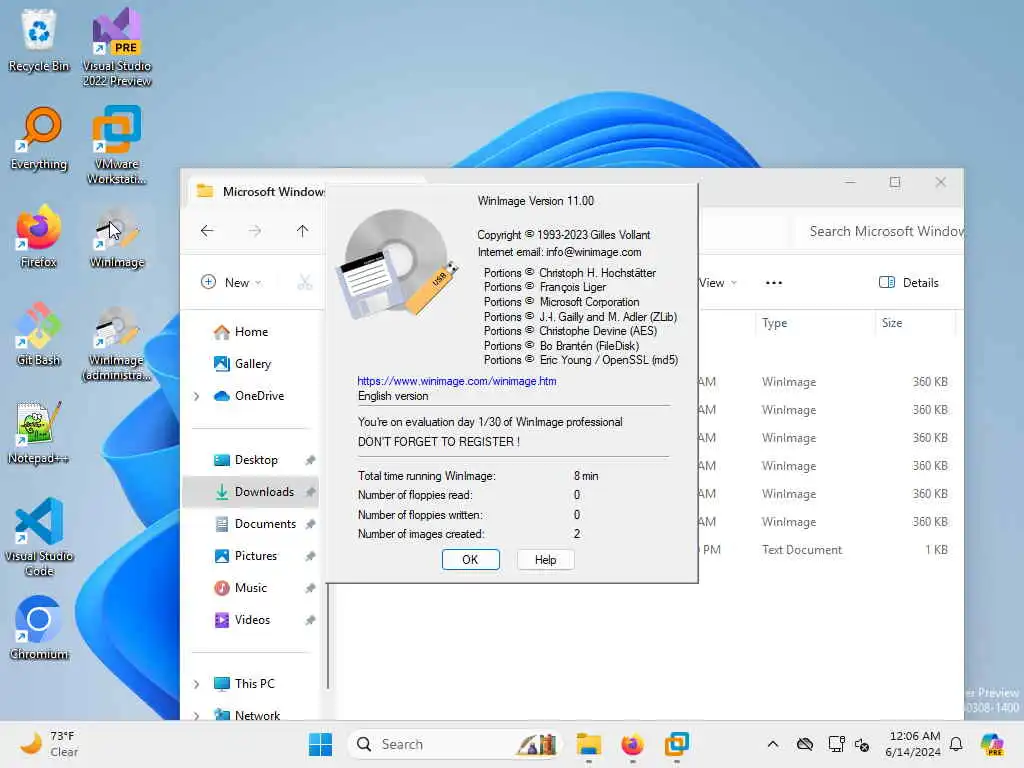
Task: Open the Everything search shortcut
Action: pyautogui.click(x=39, y=139)
